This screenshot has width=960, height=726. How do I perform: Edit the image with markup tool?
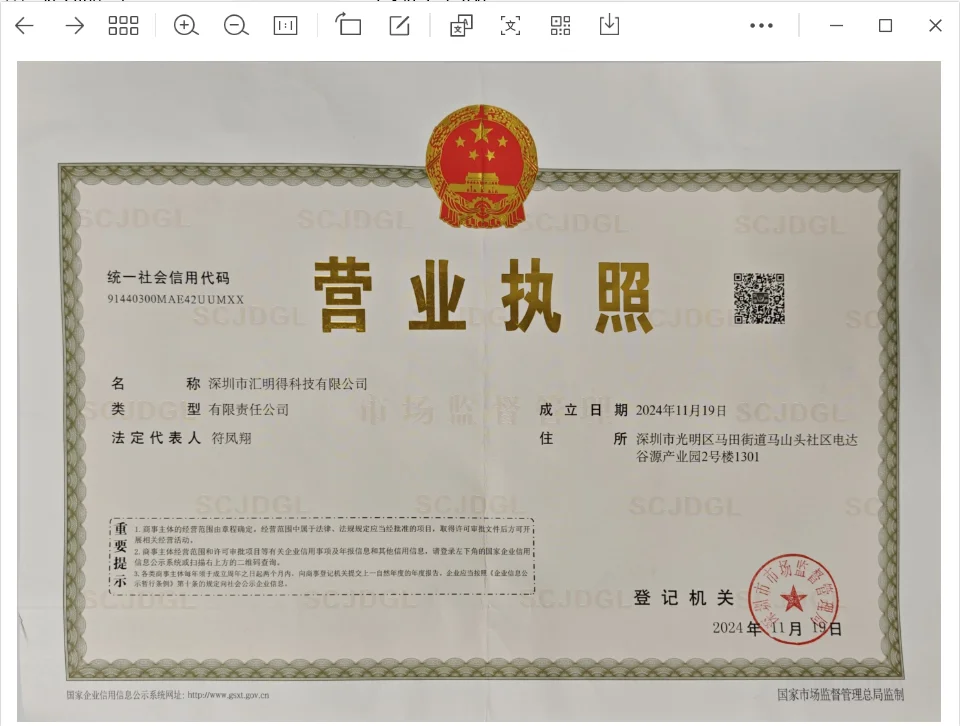399,26
